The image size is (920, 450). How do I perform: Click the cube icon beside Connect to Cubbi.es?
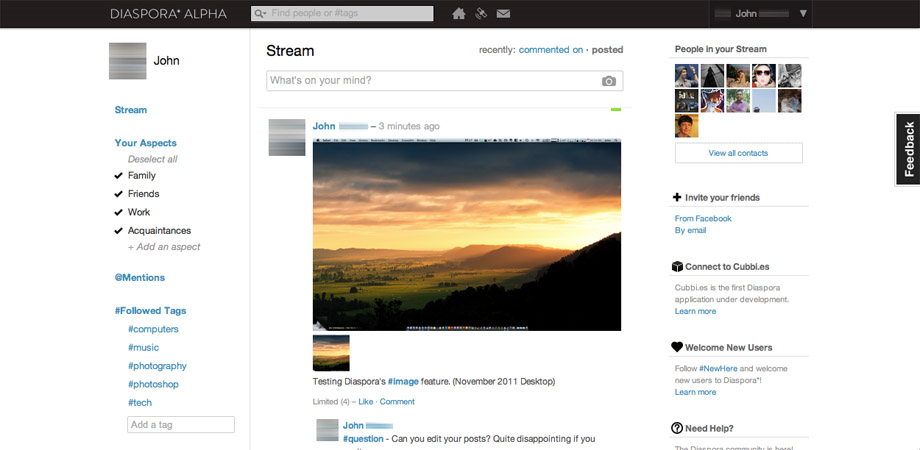pyautogui.click(x=677, y=266)
